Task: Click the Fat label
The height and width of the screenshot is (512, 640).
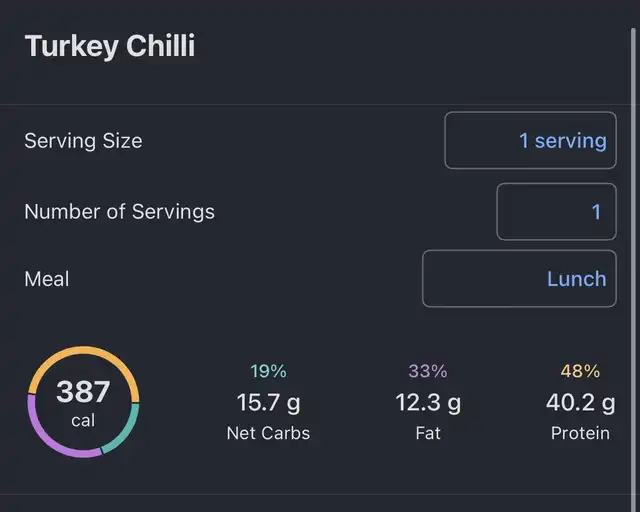Action: [428, 433]
